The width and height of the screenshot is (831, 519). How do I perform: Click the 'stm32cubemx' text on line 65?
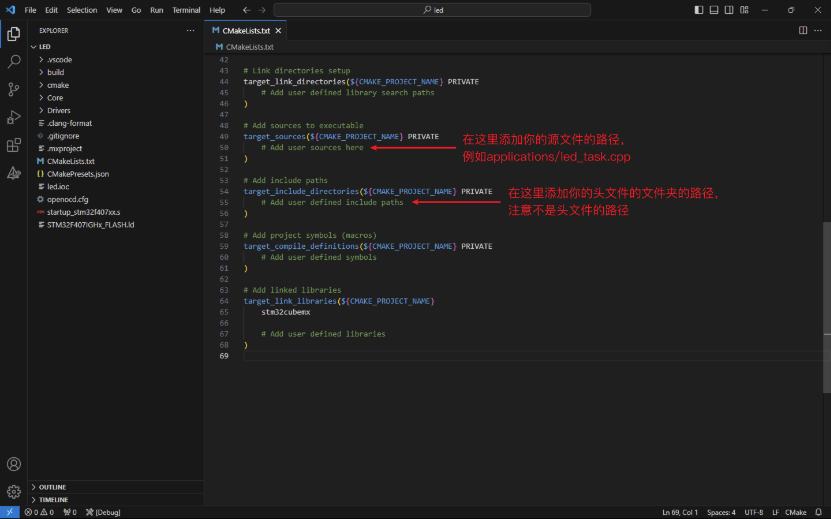(286, 312)
